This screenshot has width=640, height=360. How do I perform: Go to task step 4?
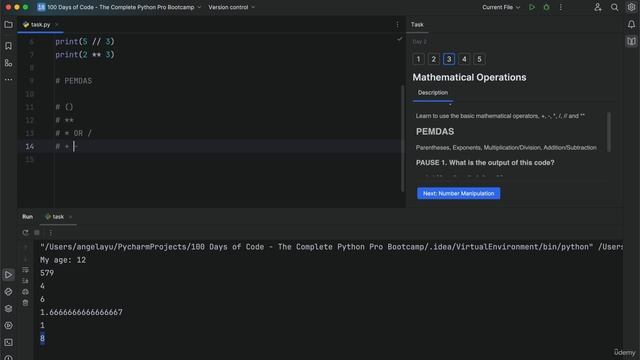(x=464, y=59)
